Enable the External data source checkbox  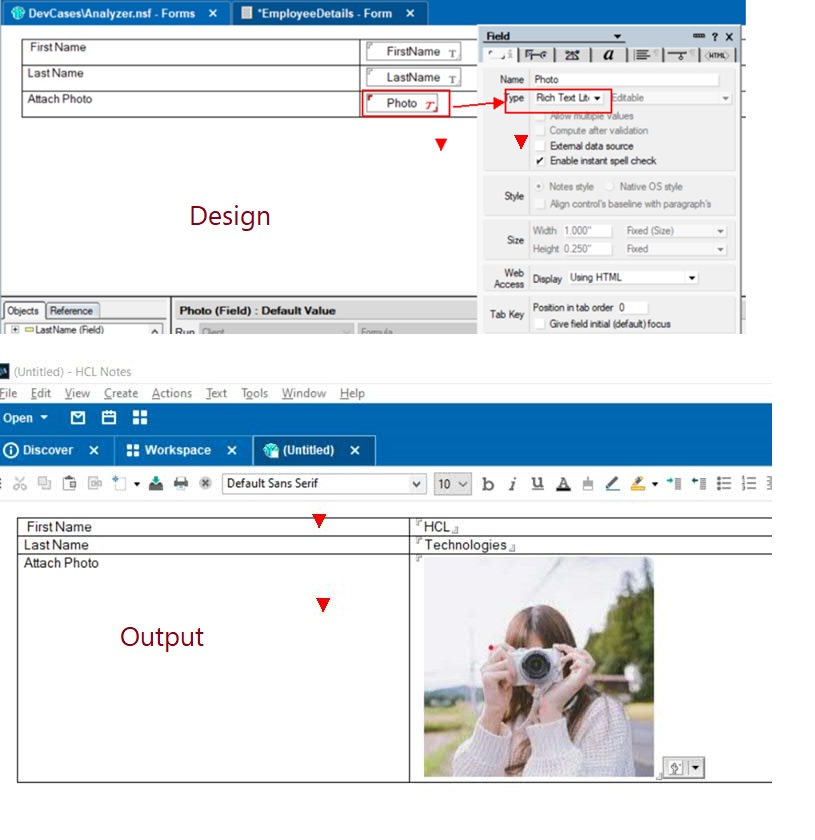pyautogui.click(x=541, y=146)
